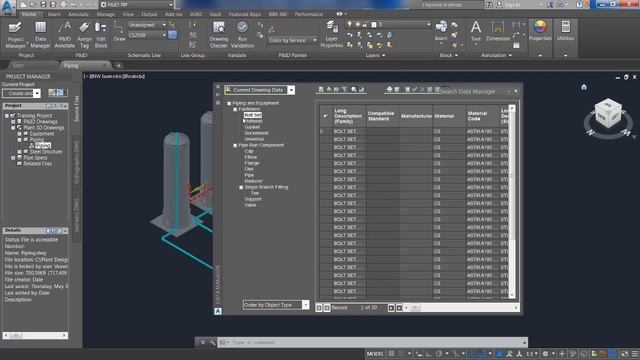Screen dimensions: 640x360
Task: Click the zoom magnifier icon in Data Manager toolbar
Action: pyautogui.click(x=354, y=89)
